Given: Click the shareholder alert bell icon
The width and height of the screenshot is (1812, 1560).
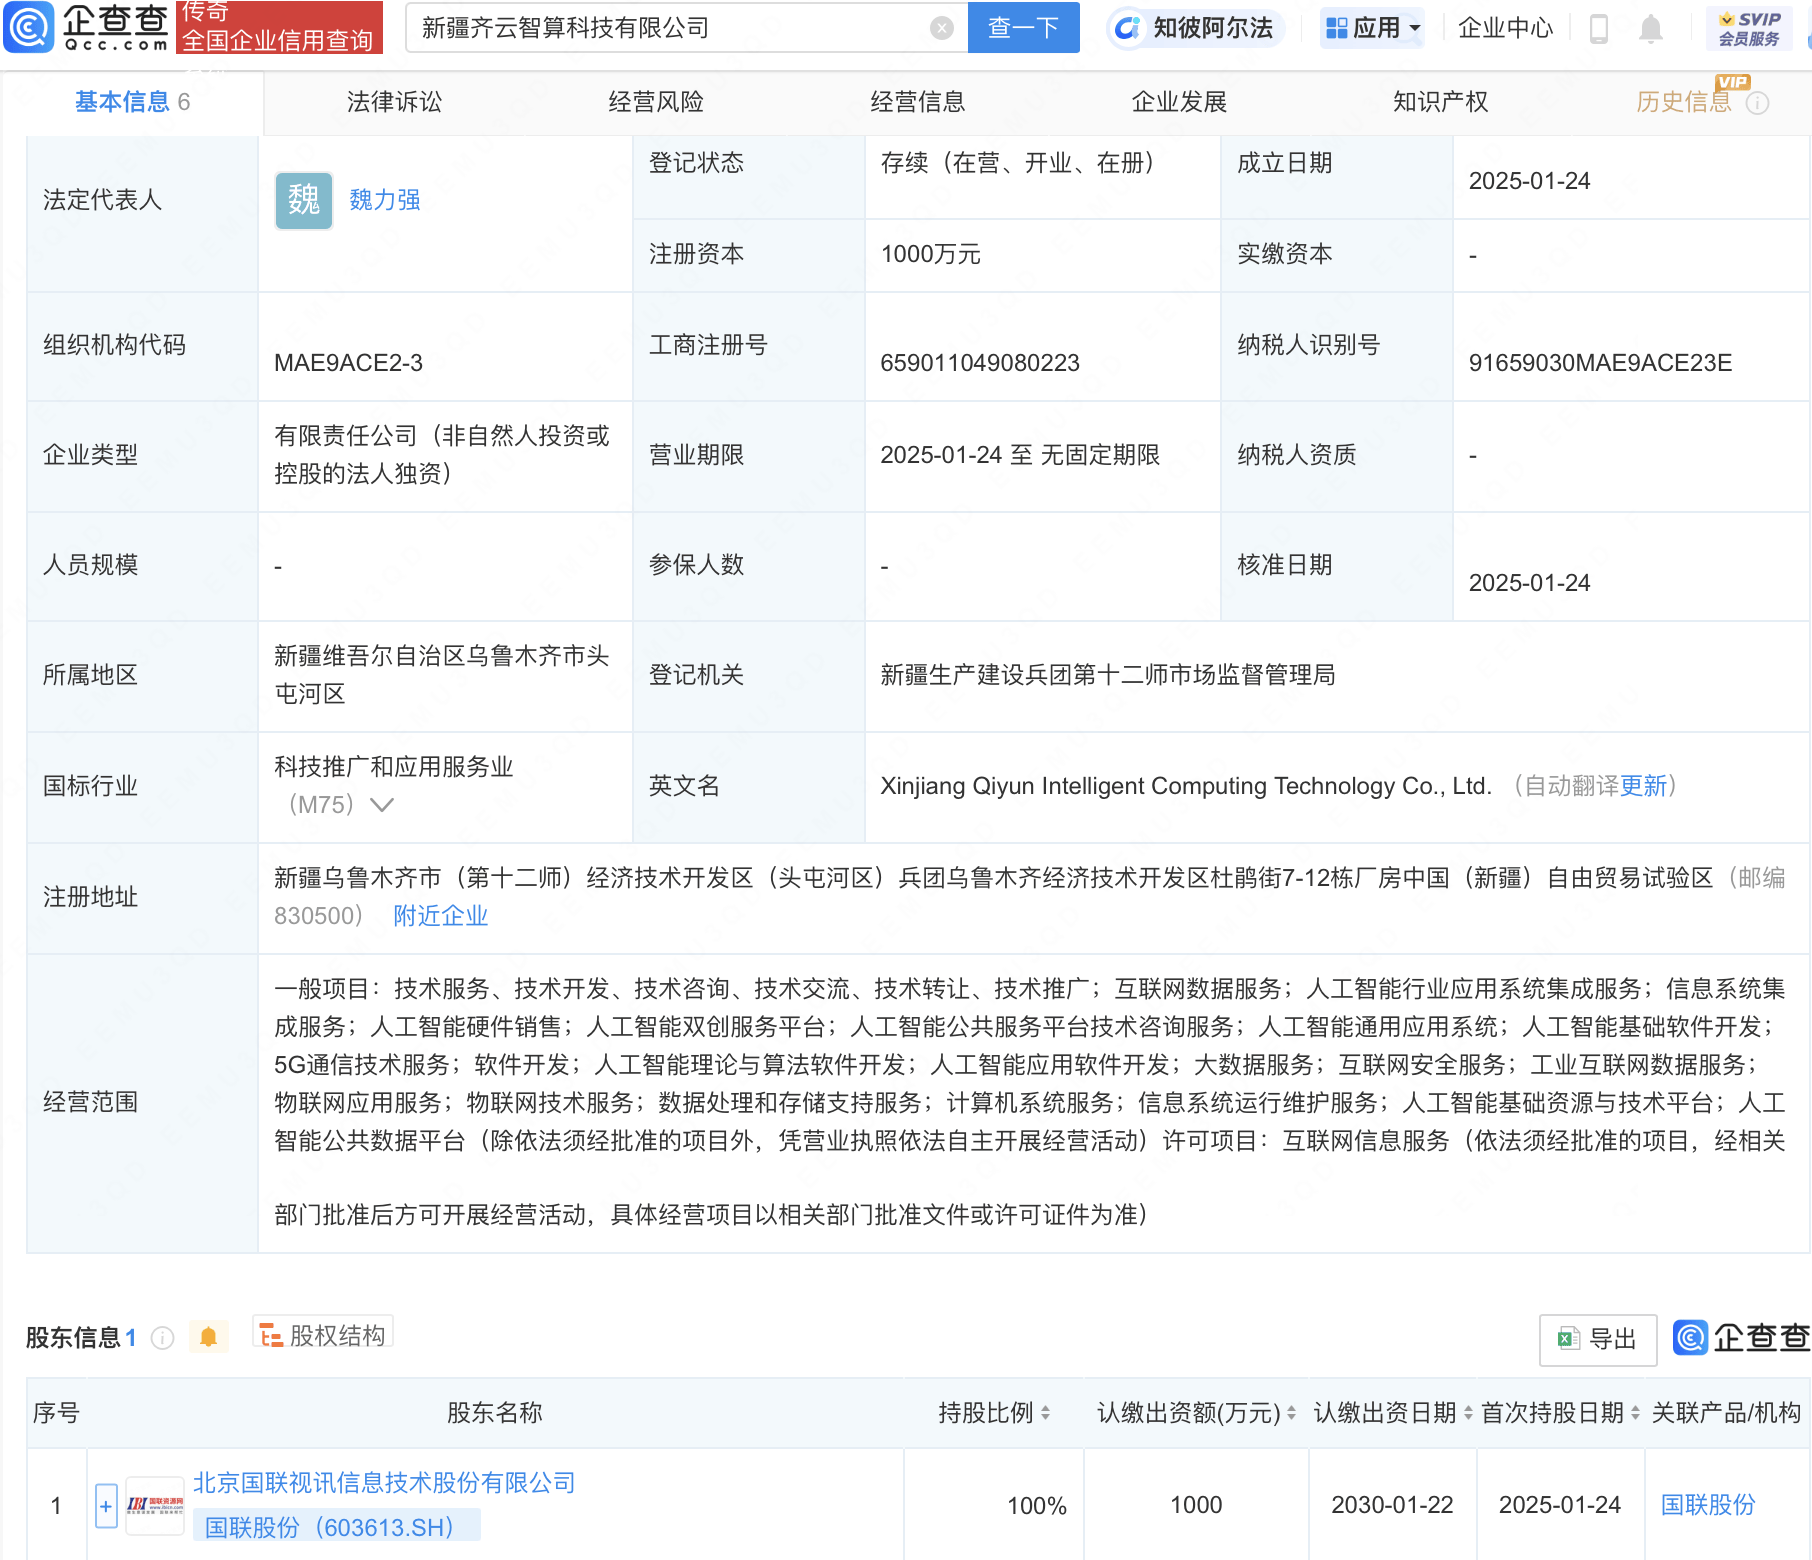Looking at the screenshot, I should tap(208, 1337).
